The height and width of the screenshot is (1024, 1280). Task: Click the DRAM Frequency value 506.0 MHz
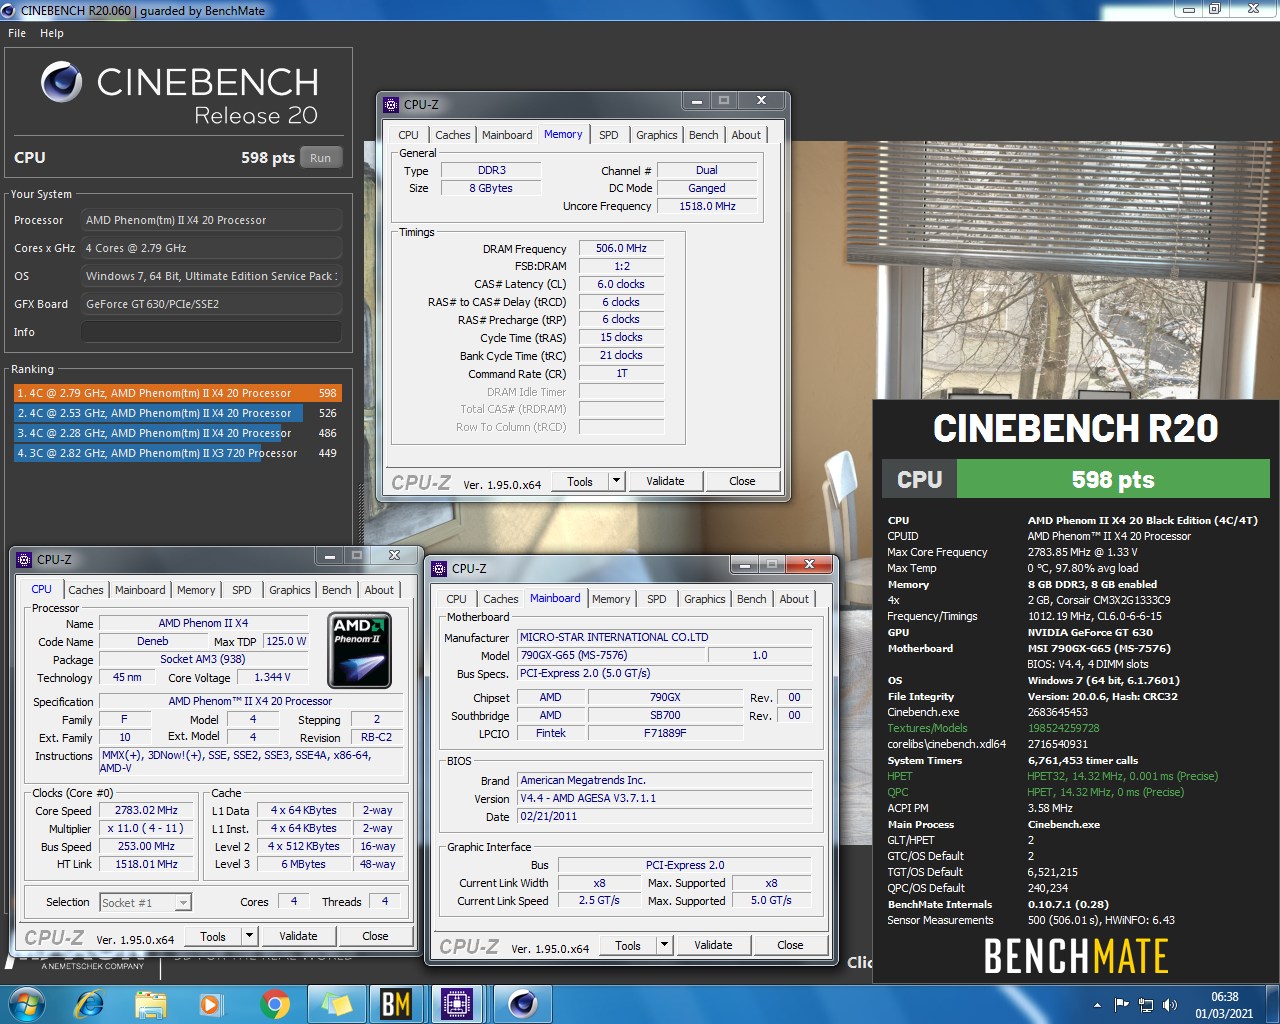click(621, 248)
